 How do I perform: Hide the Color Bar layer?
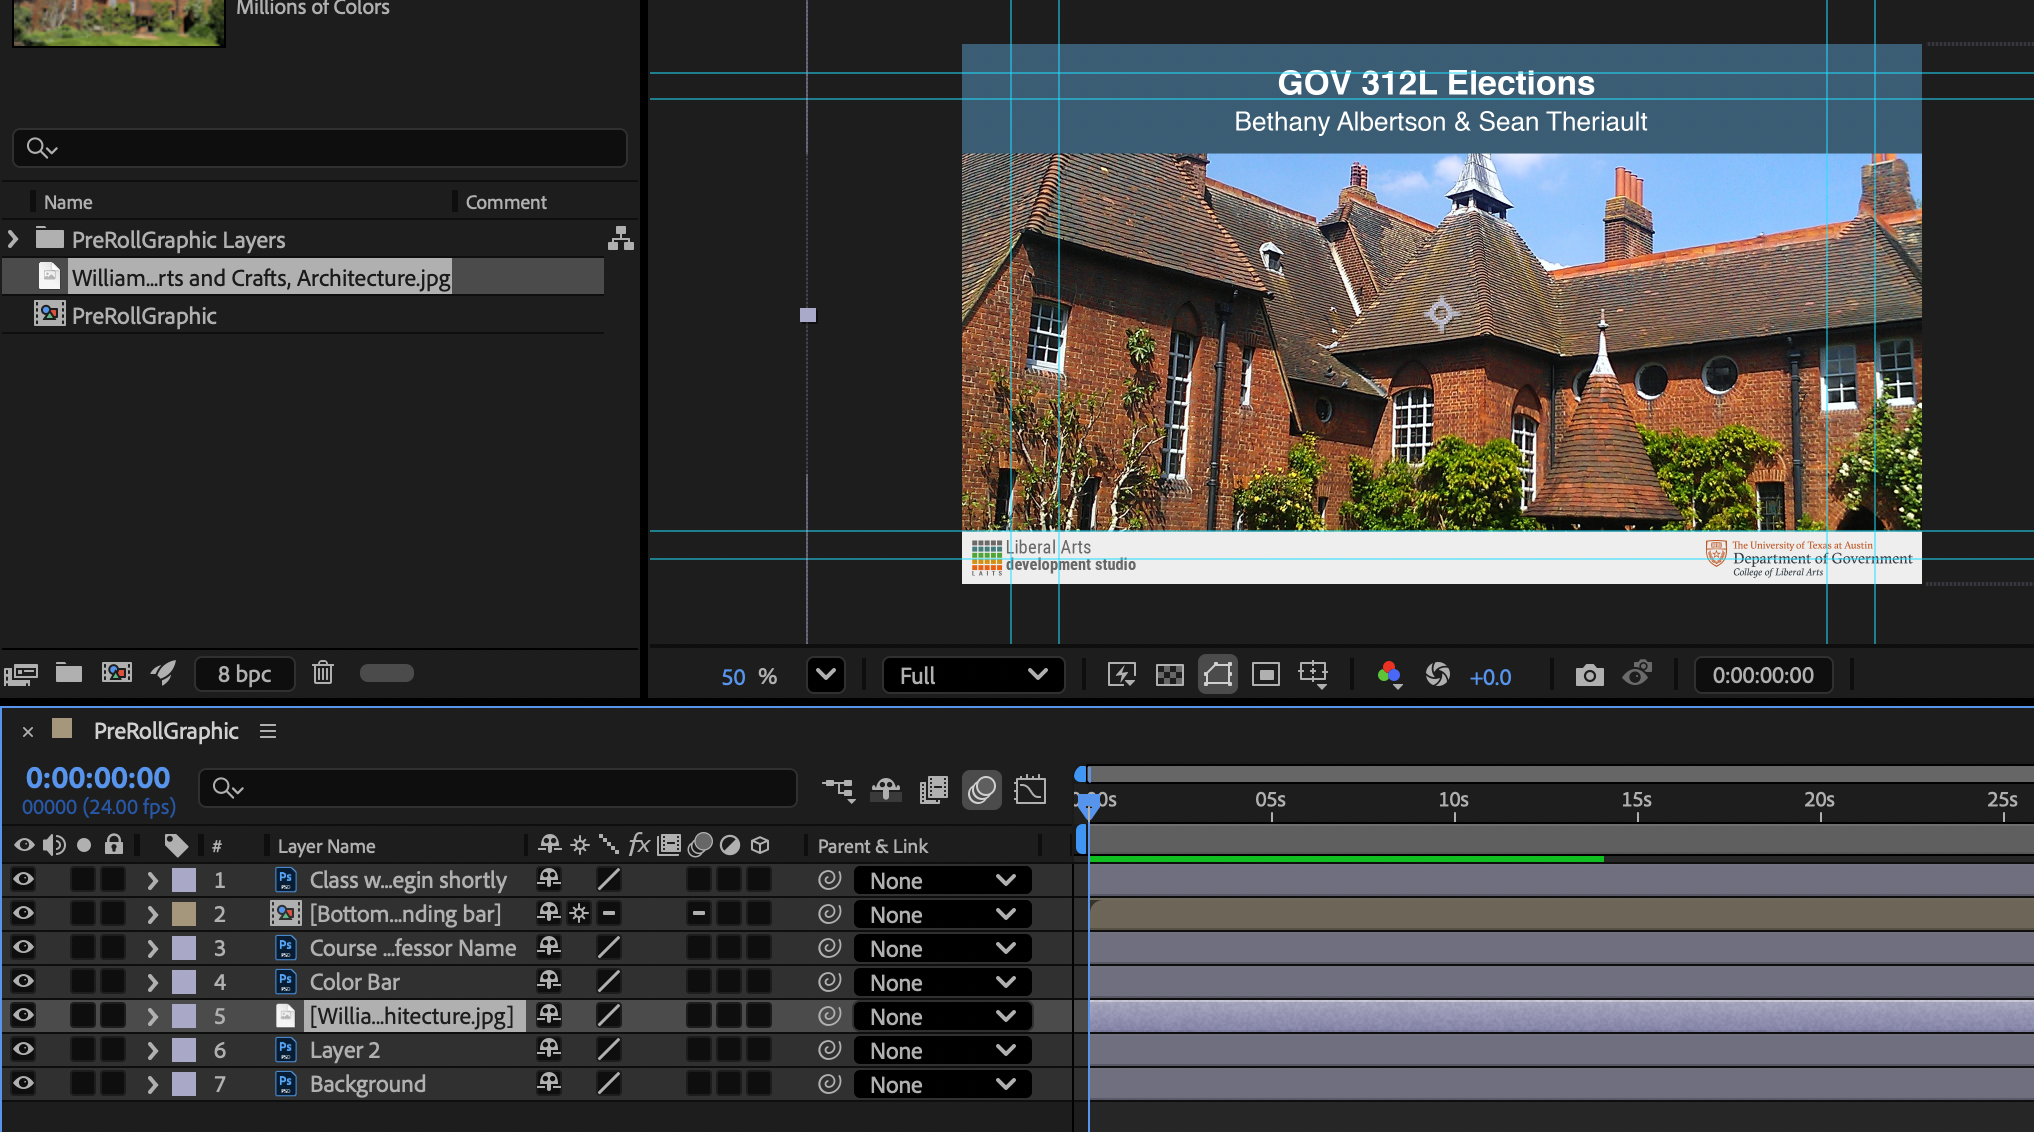23,981
